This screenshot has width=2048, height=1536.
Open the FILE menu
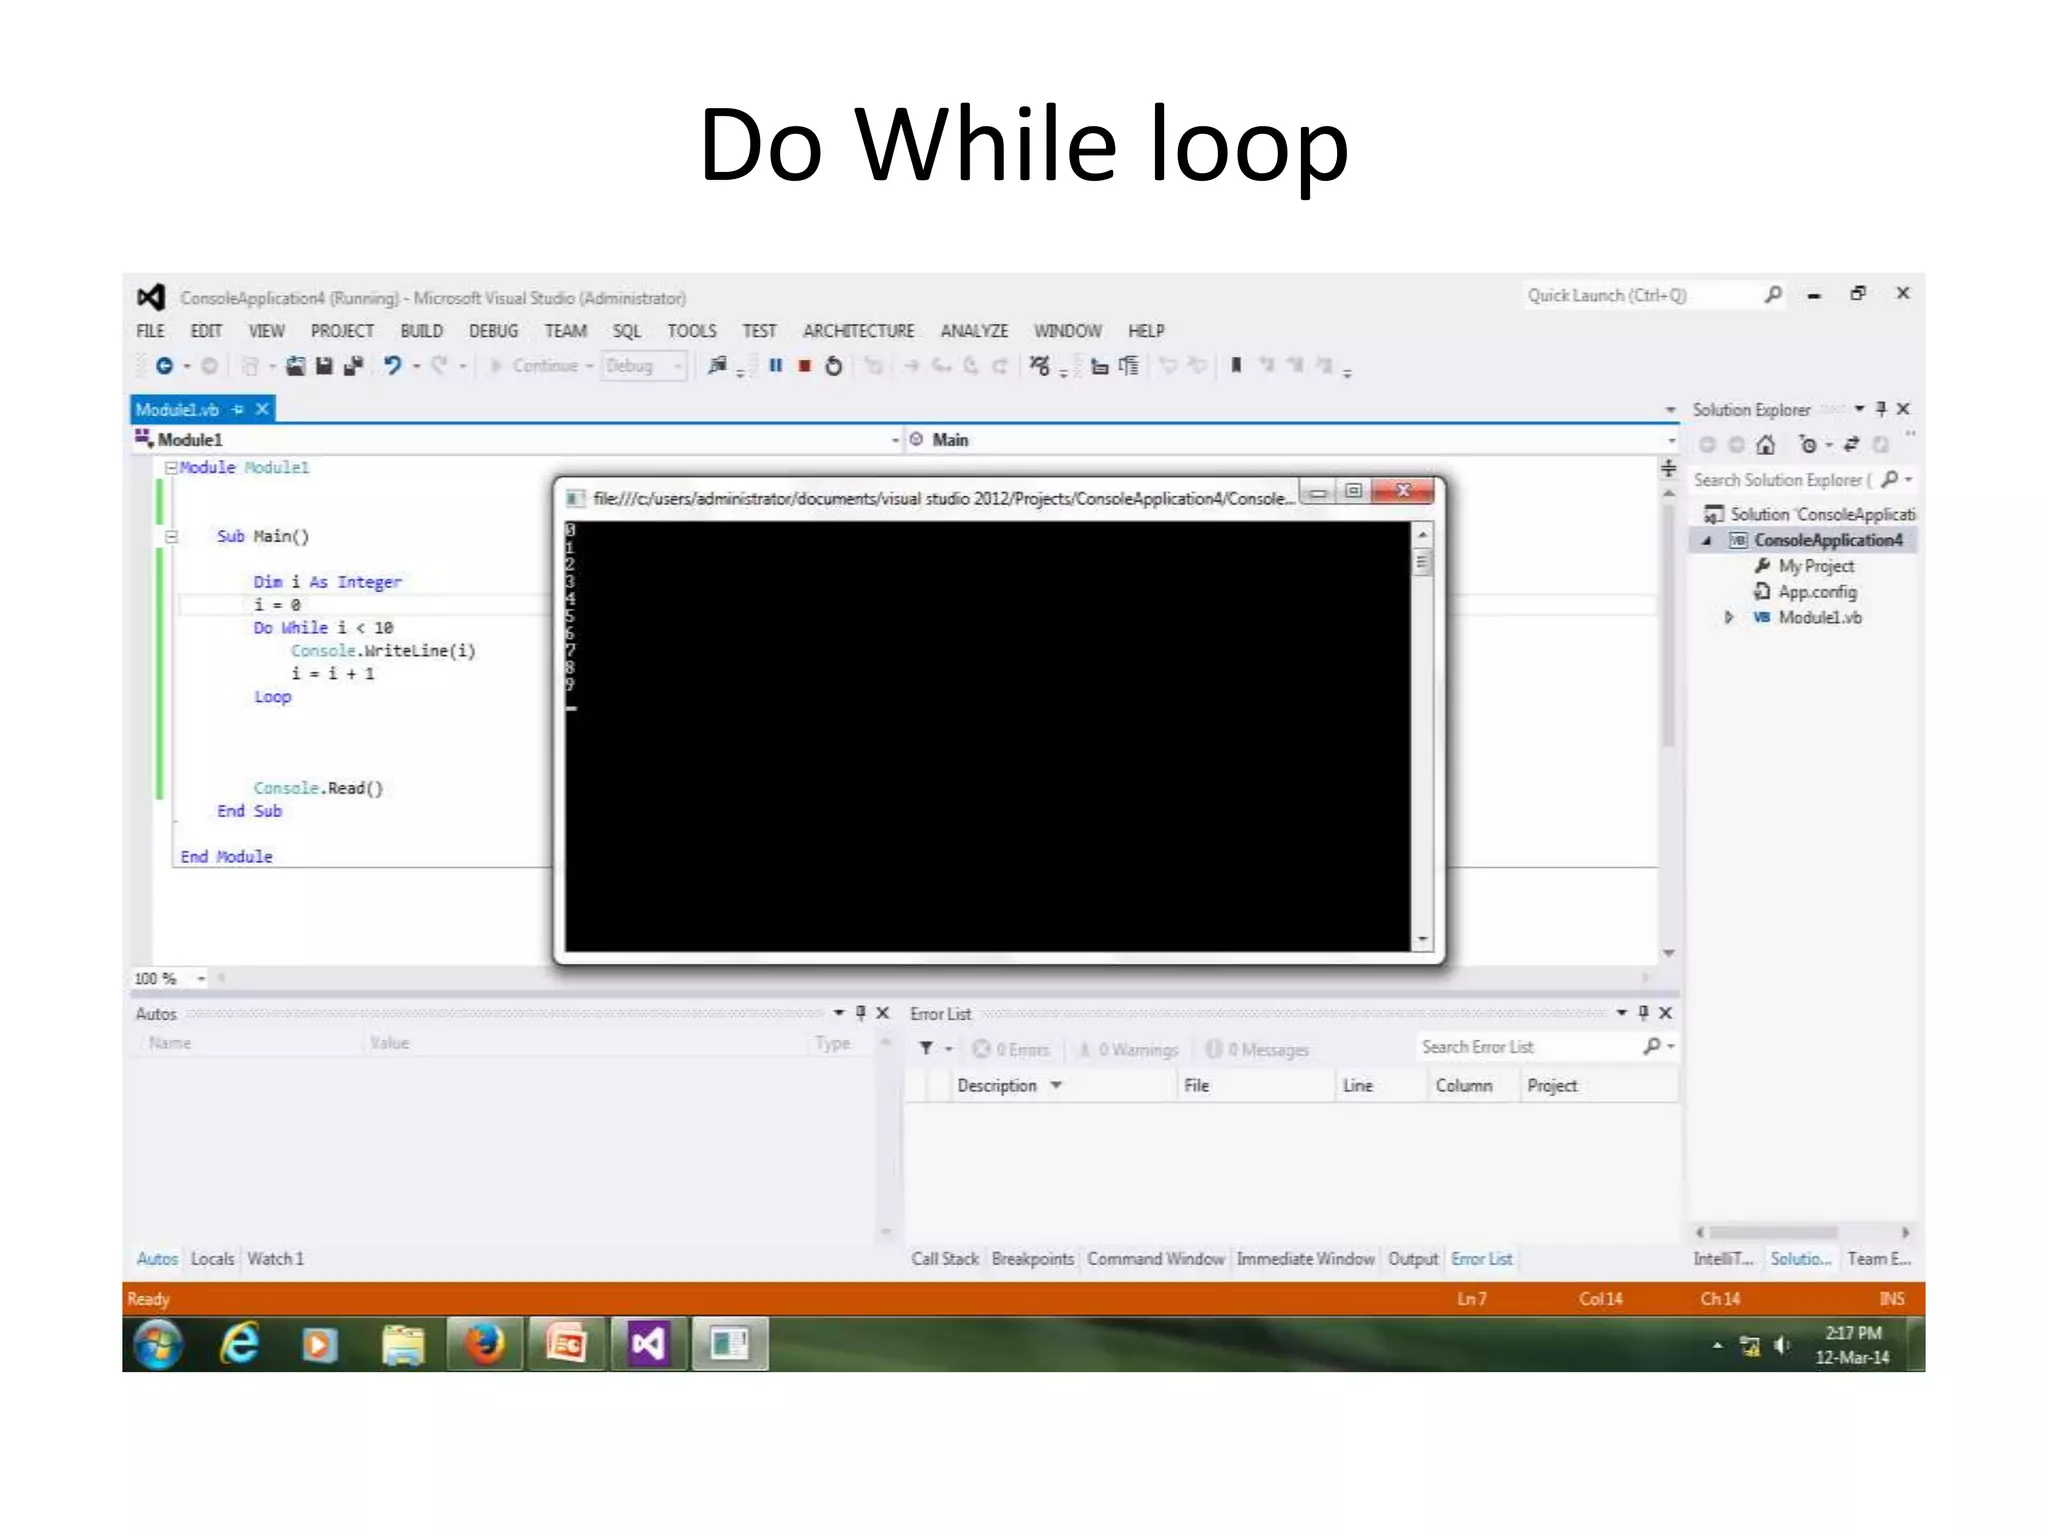click(150, 331)
